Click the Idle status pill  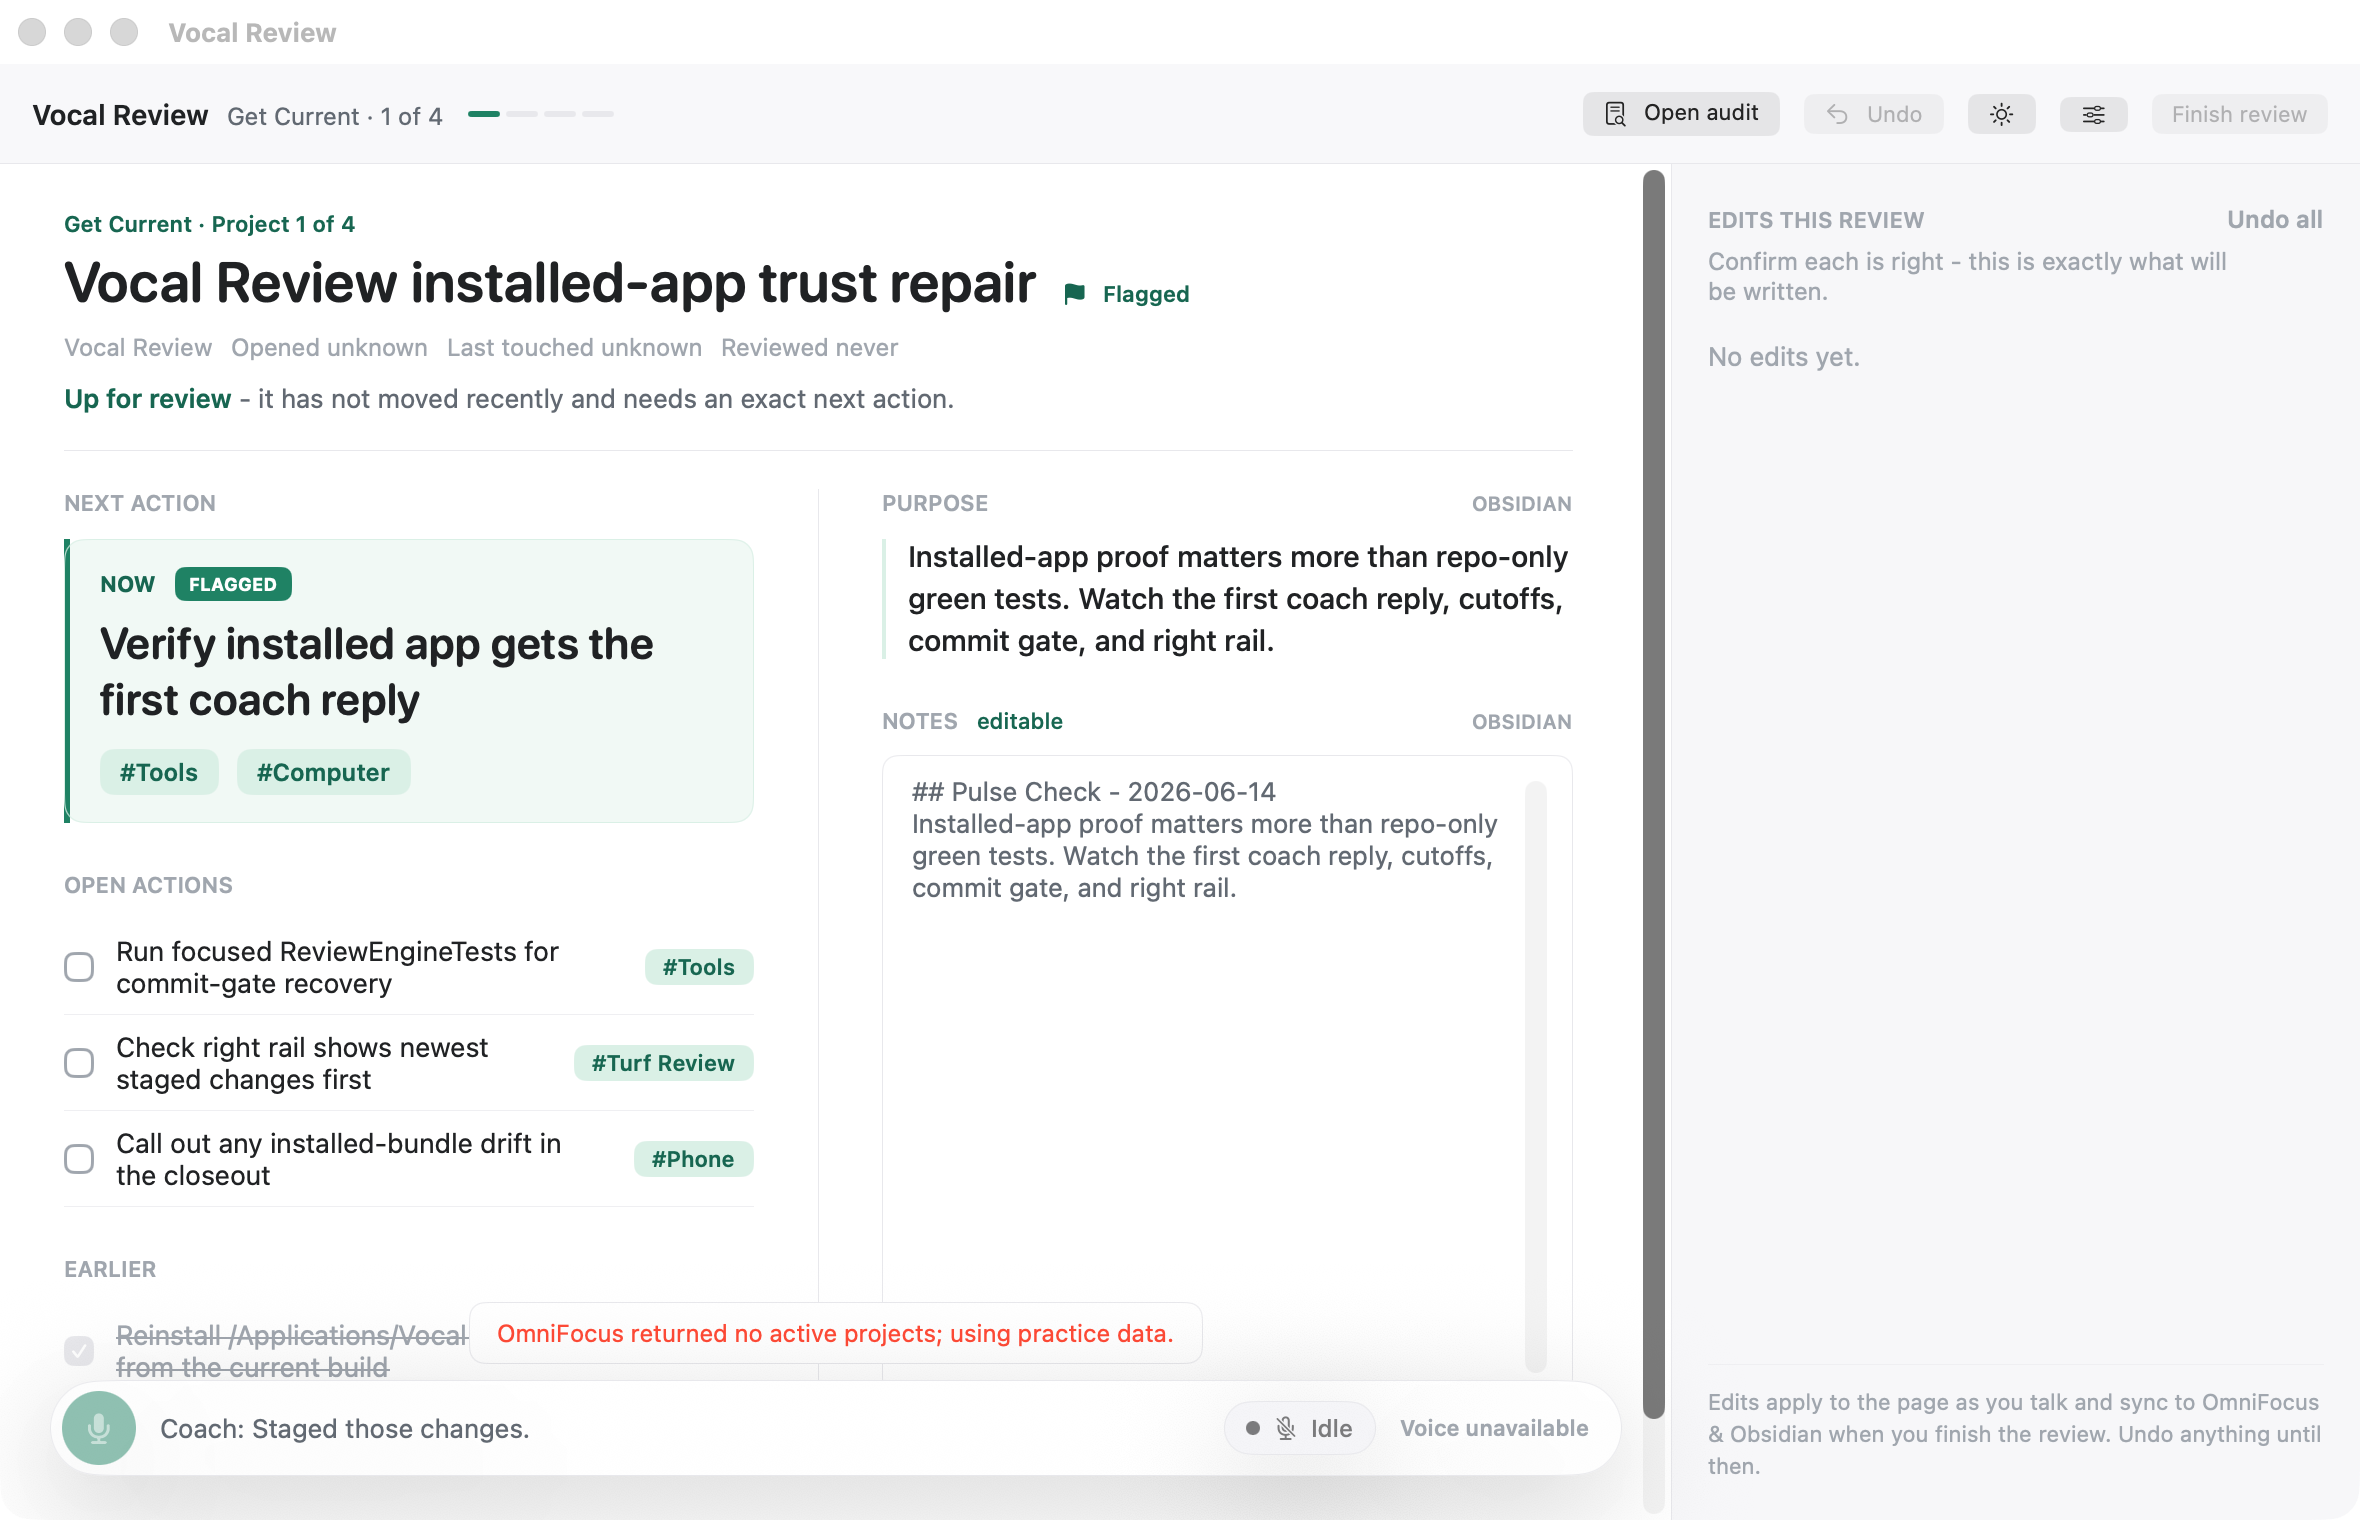pyautogui.click(x=1299, y=1428)
